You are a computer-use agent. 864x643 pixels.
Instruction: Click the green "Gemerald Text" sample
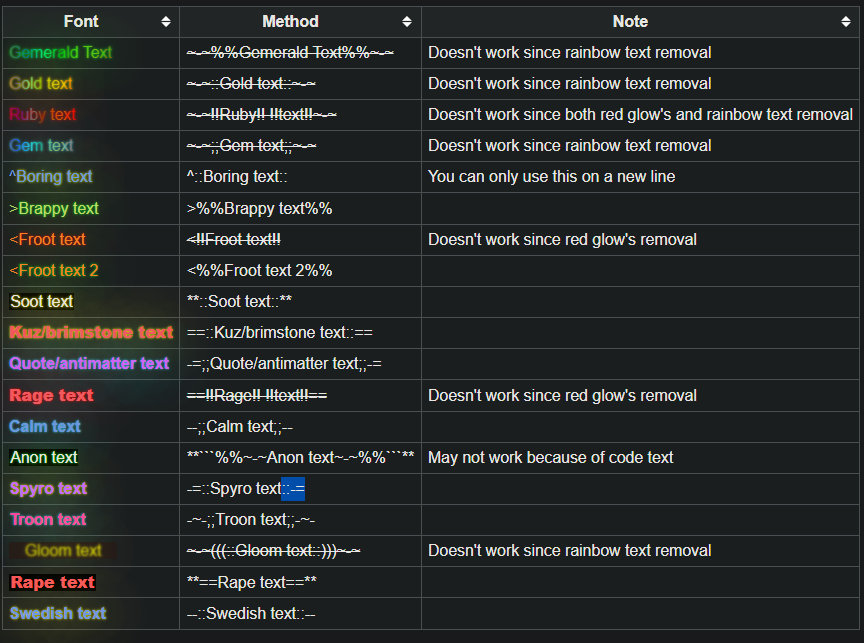pos(60,52)
